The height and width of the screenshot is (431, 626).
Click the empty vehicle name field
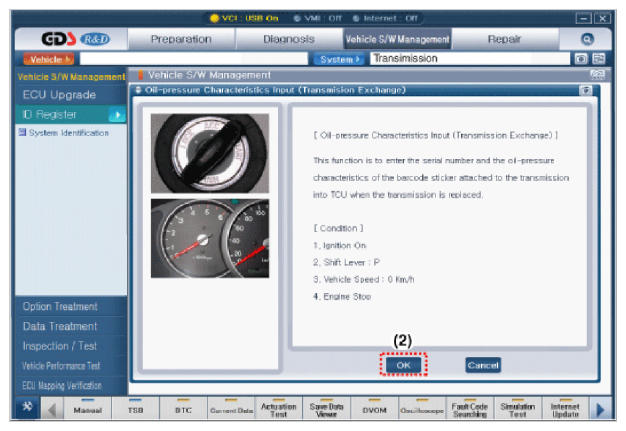(194, 59)
